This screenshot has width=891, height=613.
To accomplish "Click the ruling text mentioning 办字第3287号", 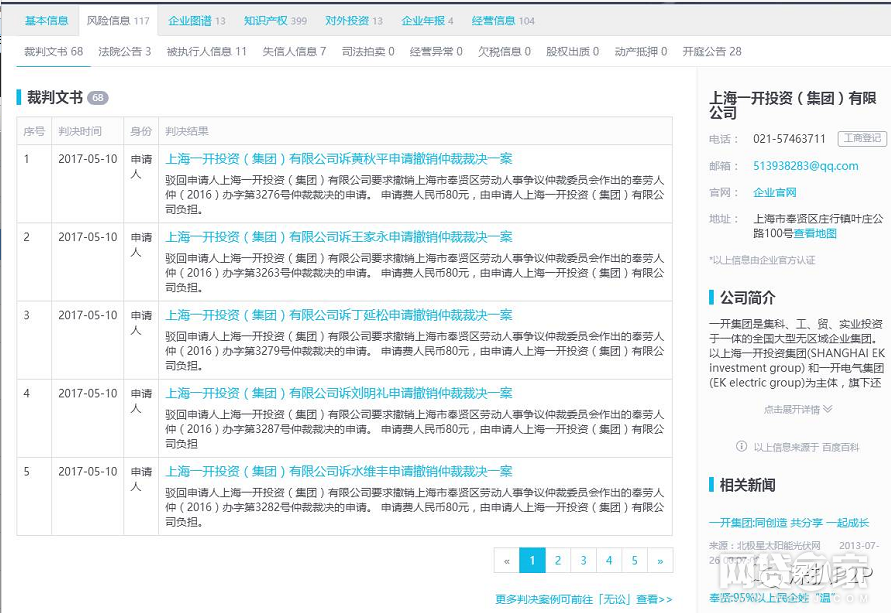I will 415,429.
